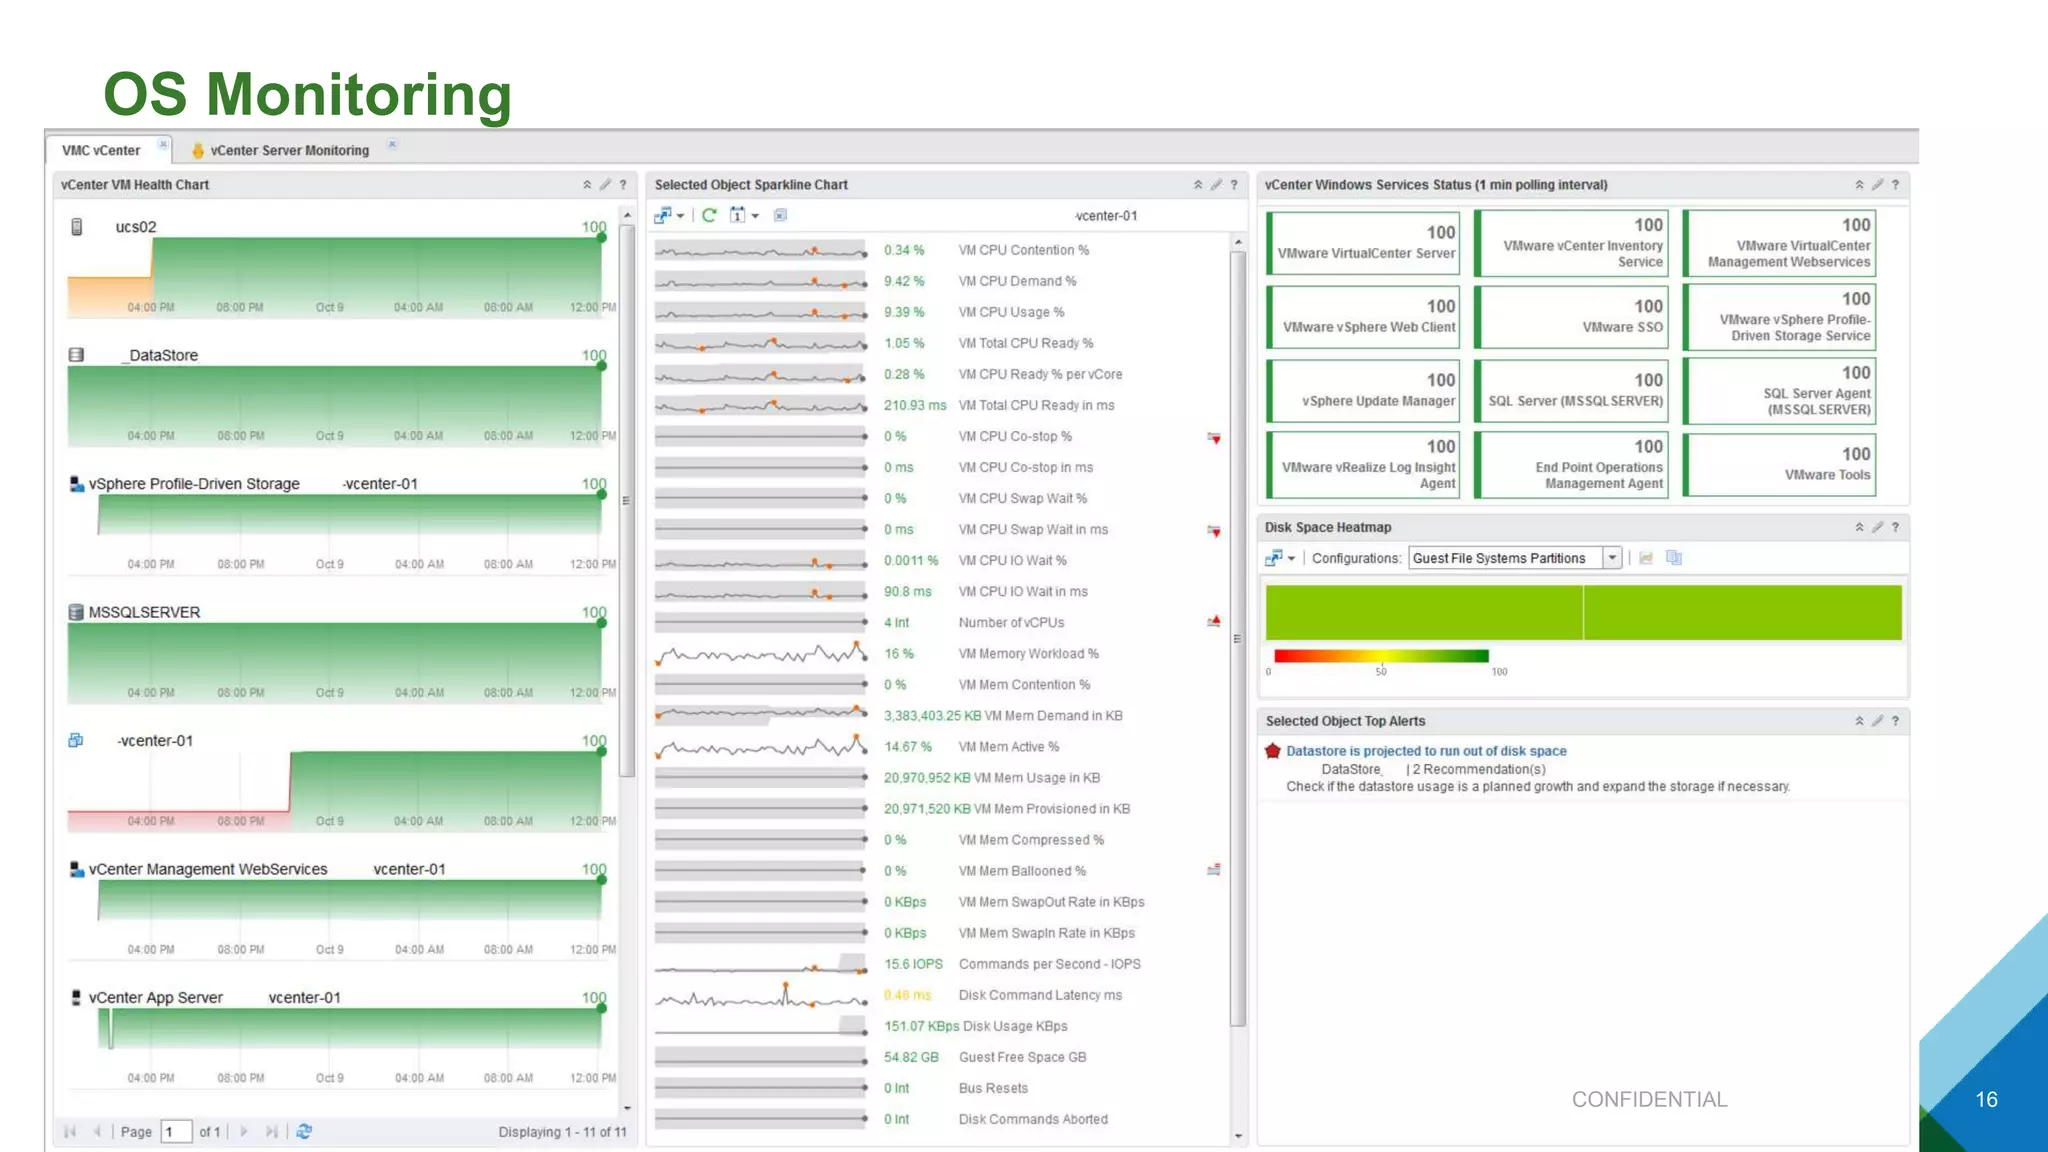Select VMware vCenter Inventory Service tile
Image resolution: width=2048 pixels, height=1152 pixels.
[x=1572, y=243]
